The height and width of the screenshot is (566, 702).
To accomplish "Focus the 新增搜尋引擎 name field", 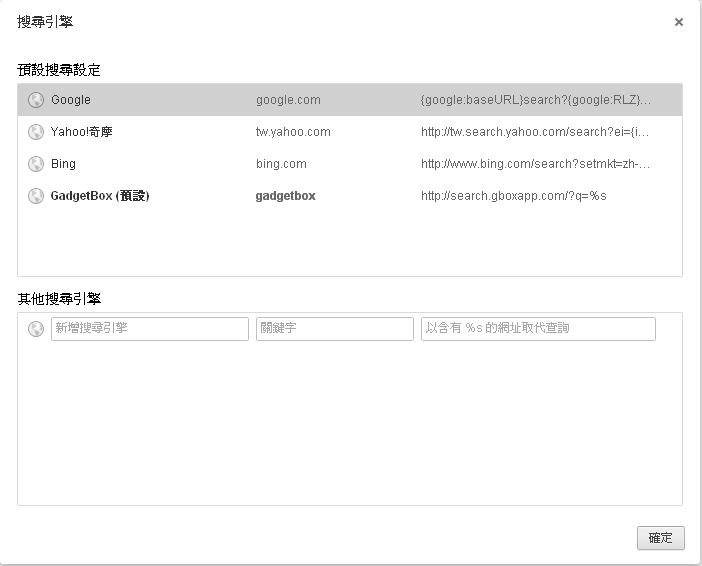I will 150,329.
